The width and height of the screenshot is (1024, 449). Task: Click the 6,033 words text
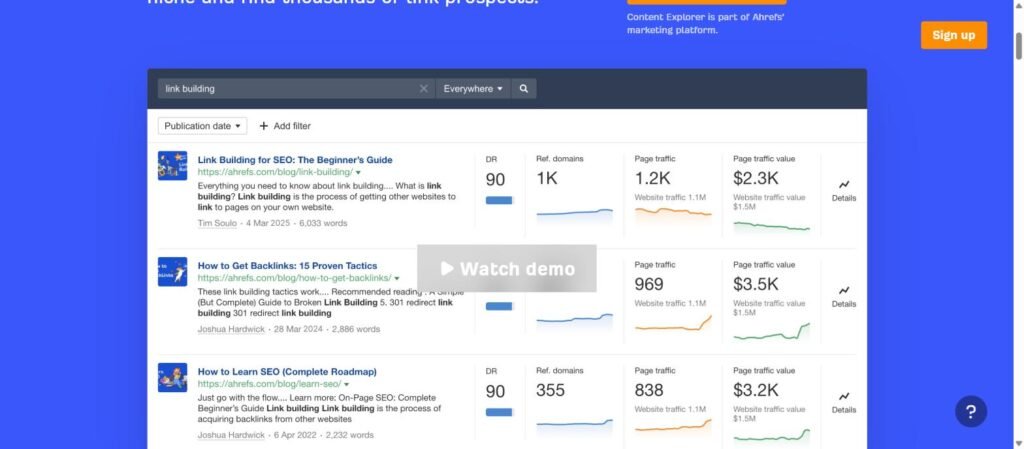[323, 223]
